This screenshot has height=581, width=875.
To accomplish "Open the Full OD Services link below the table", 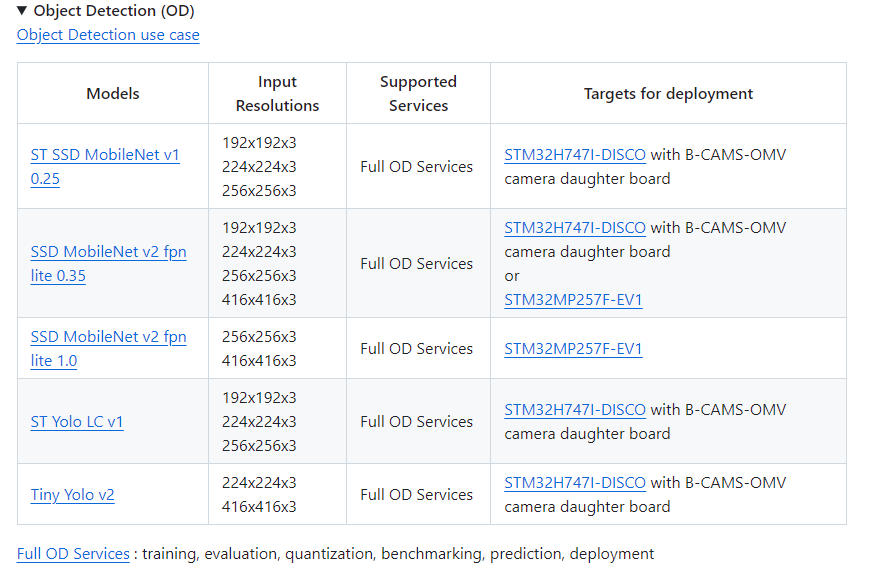I will tap(73, 554).
